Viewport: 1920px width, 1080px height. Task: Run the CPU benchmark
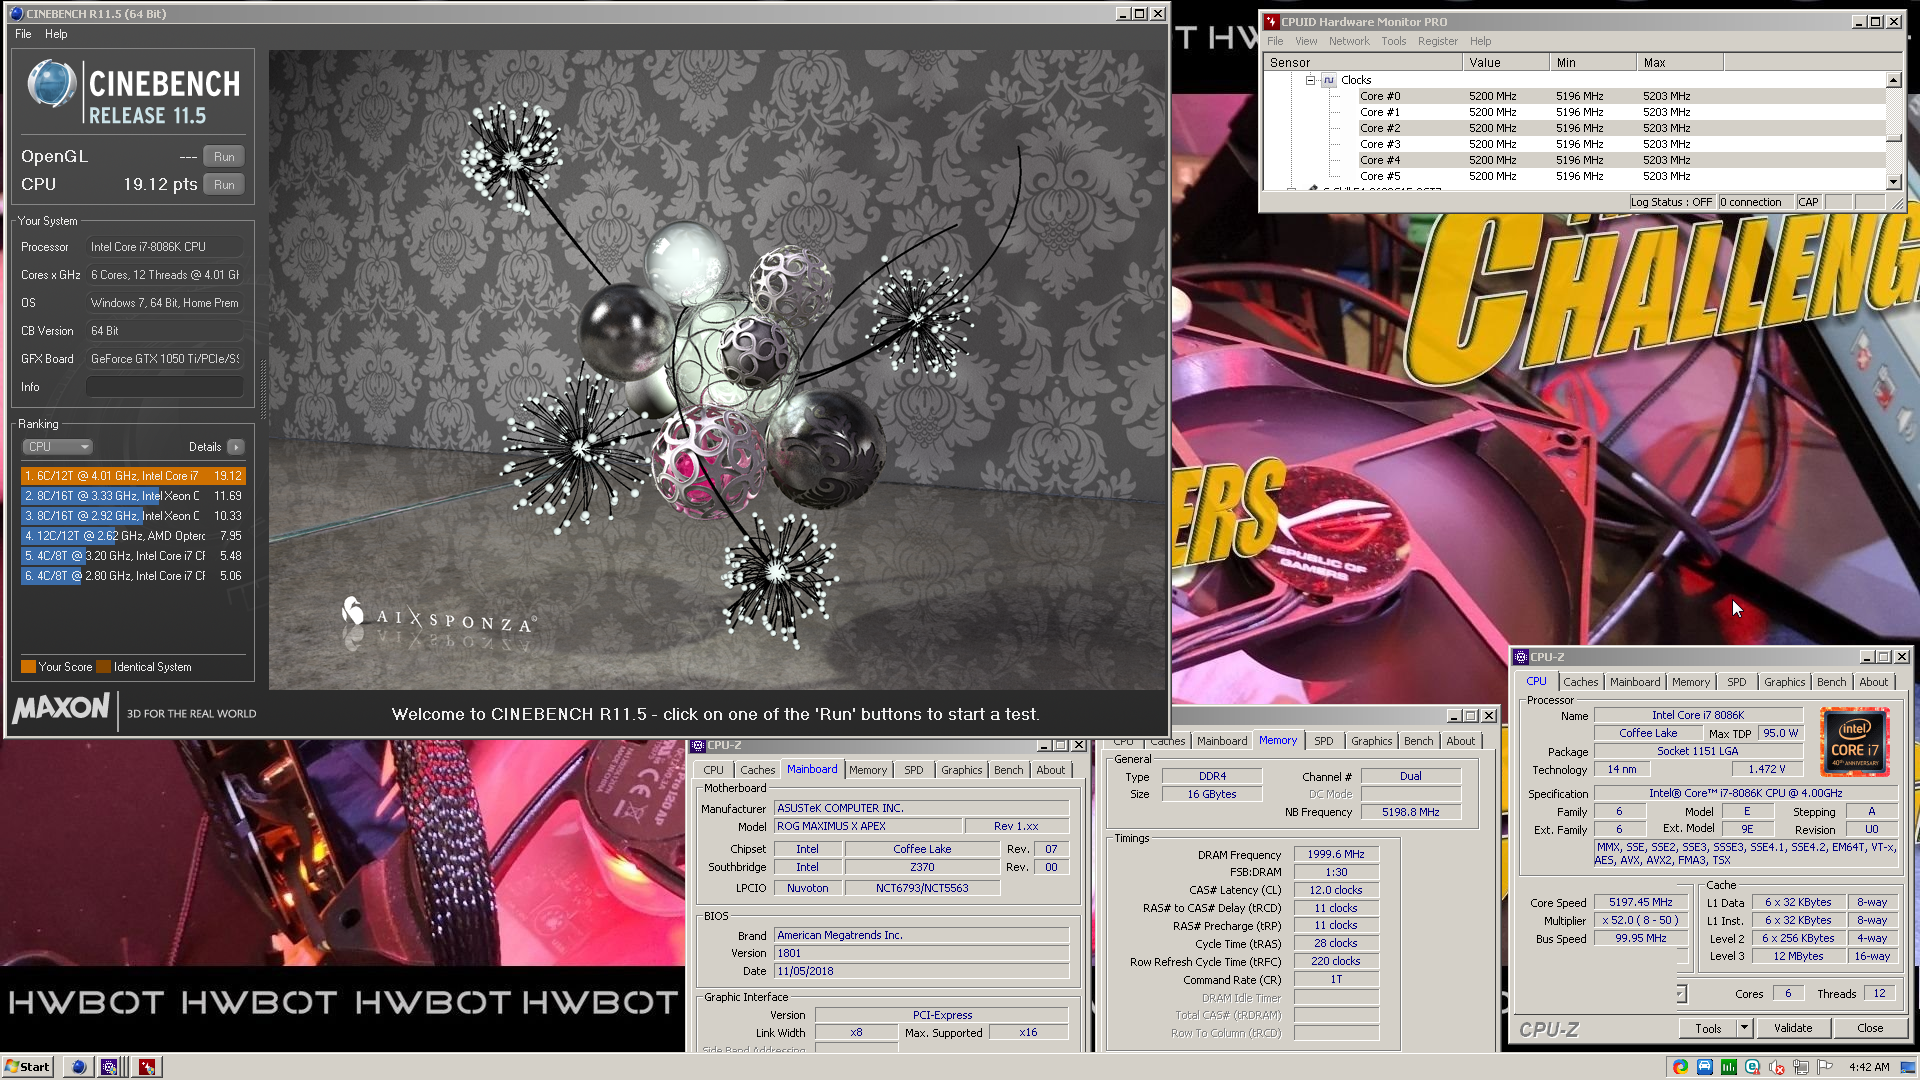[x=224, y=185]
